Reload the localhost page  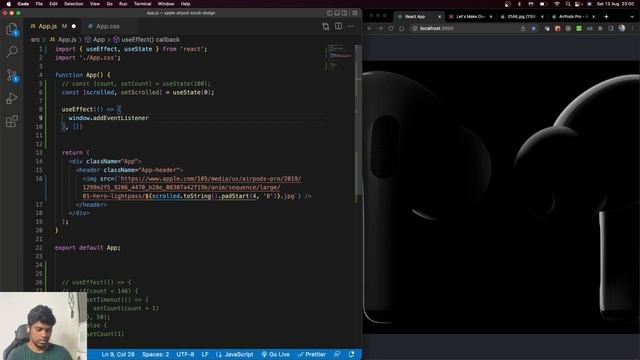click(x=391, y=29)
